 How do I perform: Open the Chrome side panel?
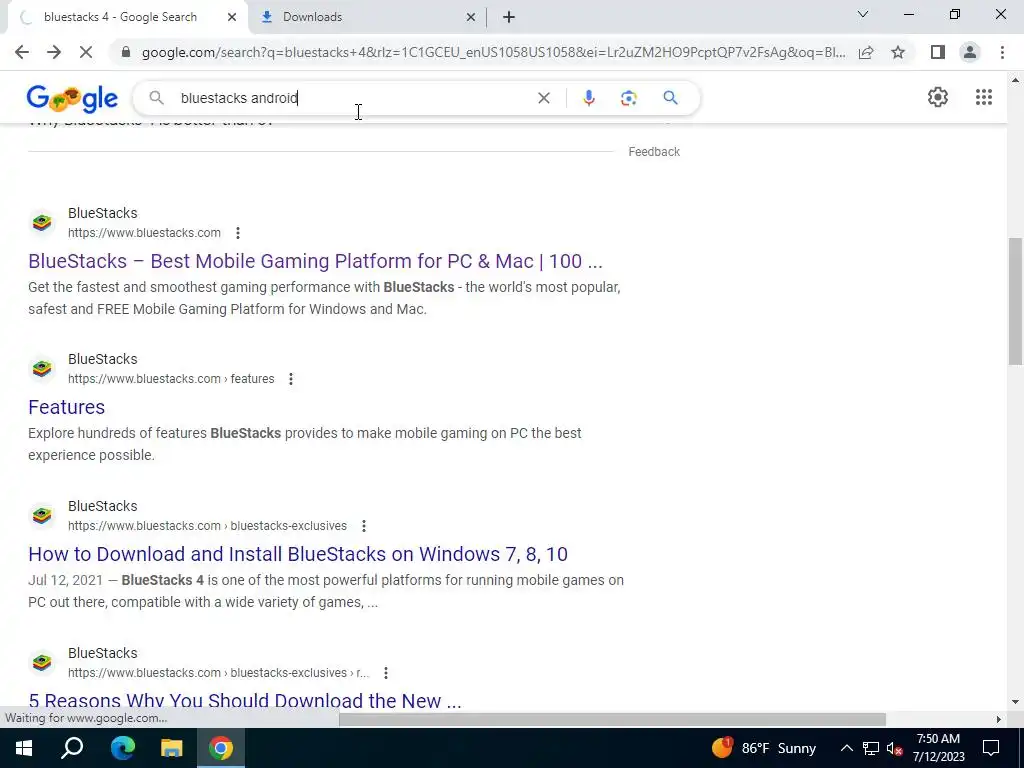click(938, 52)
